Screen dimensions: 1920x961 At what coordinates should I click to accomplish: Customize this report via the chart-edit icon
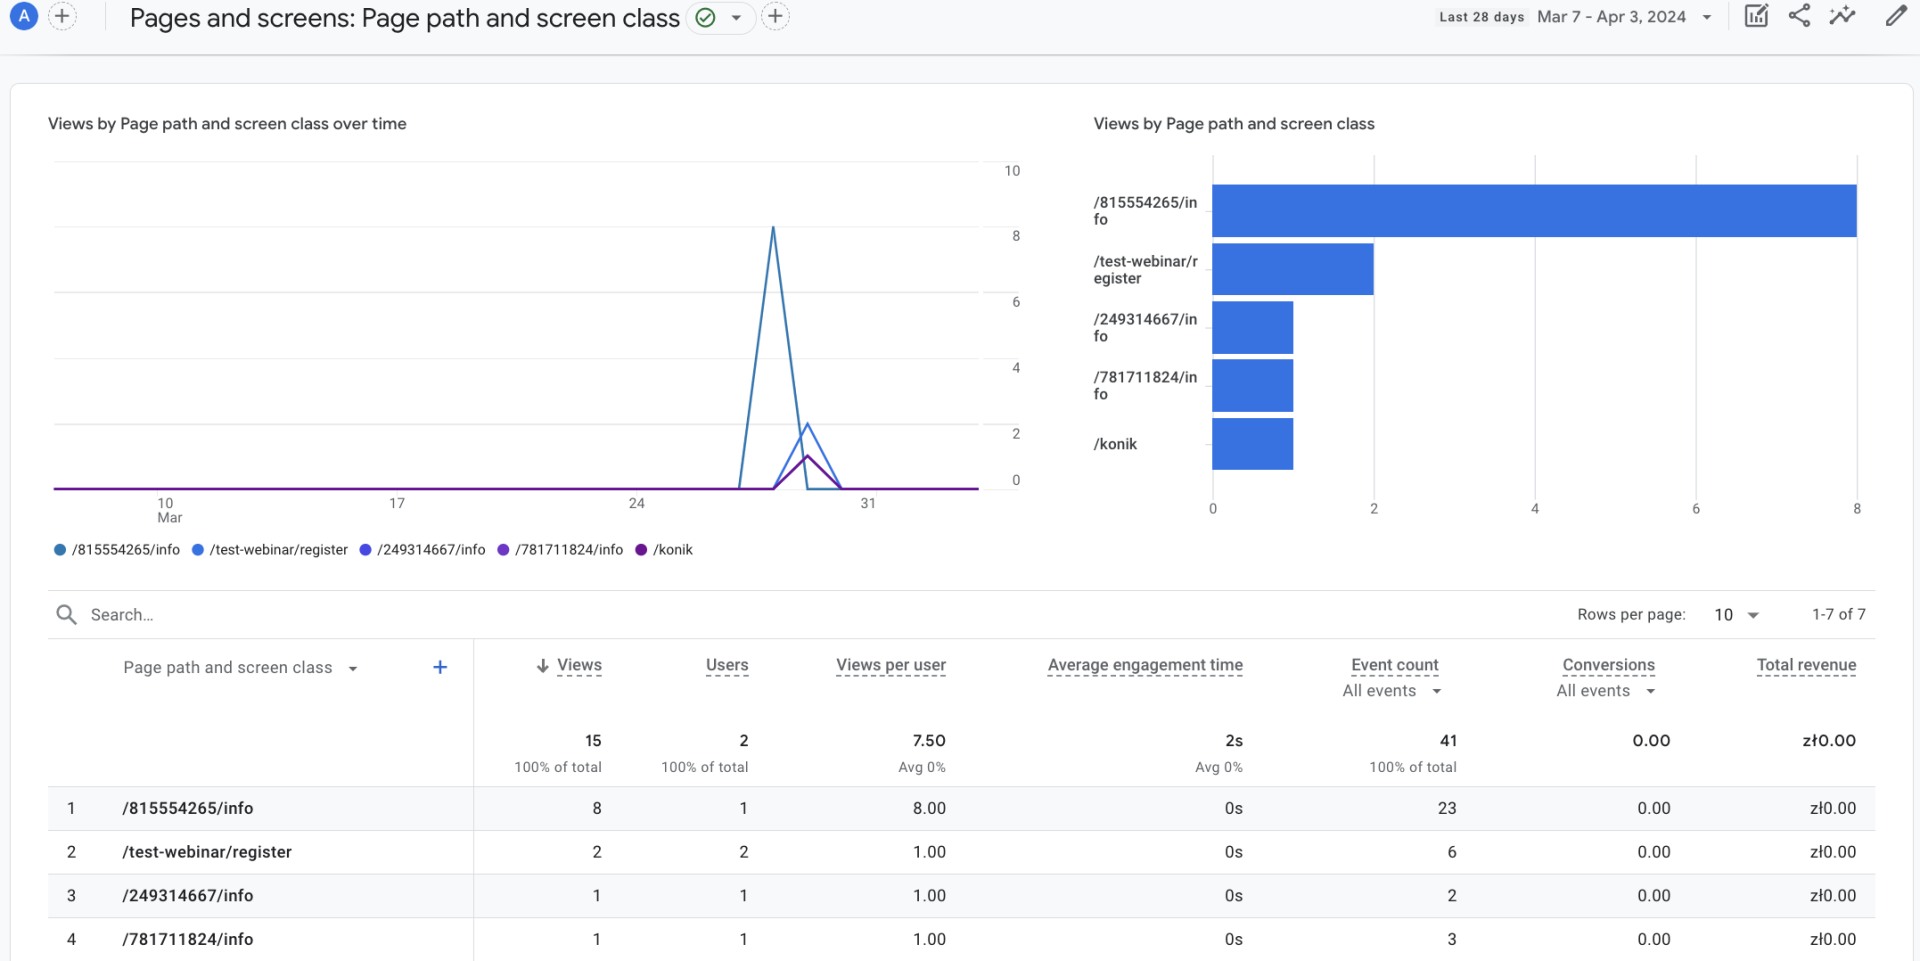1756,16
